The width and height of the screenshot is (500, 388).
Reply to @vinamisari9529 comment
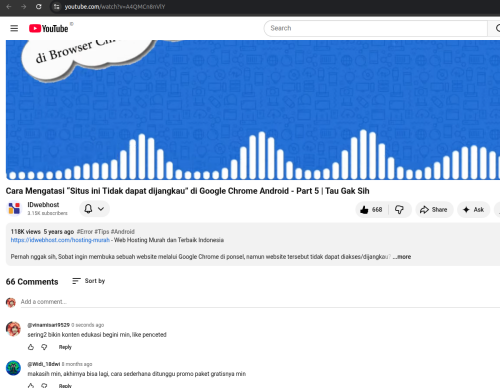tap(65, 347)
